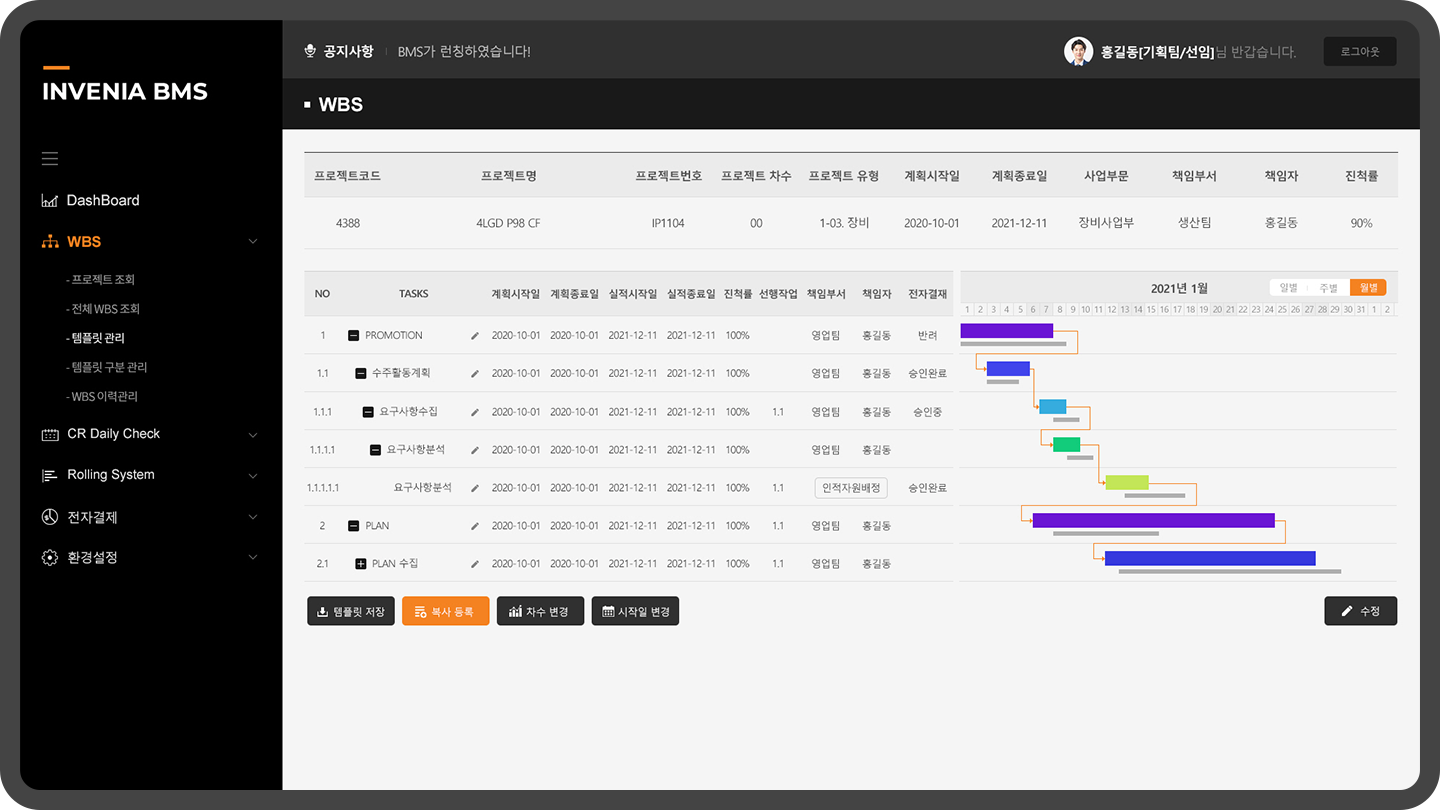Switch Gantt view to 주별 (weekly)
Viewport: 1440px width, 810px height.
coord(1328,288)
